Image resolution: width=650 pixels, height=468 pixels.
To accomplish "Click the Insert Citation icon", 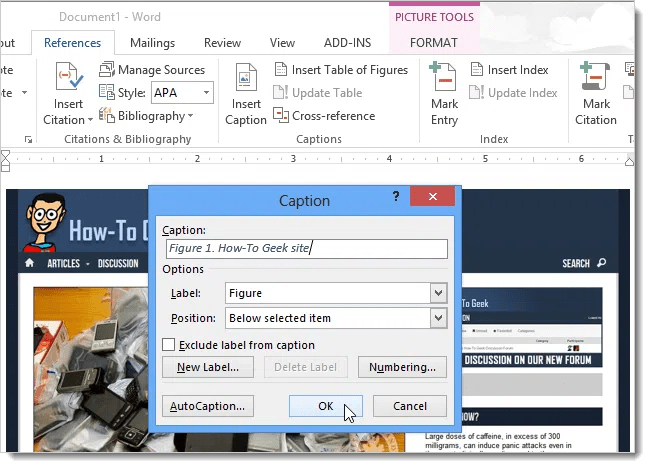I will coord(69,77).
